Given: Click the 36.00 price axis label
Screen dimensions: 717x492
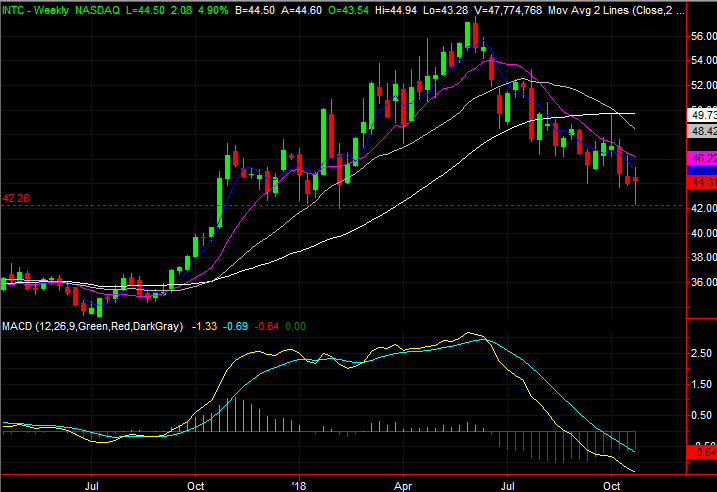Looking at the screenshot, I should (704, 282).
